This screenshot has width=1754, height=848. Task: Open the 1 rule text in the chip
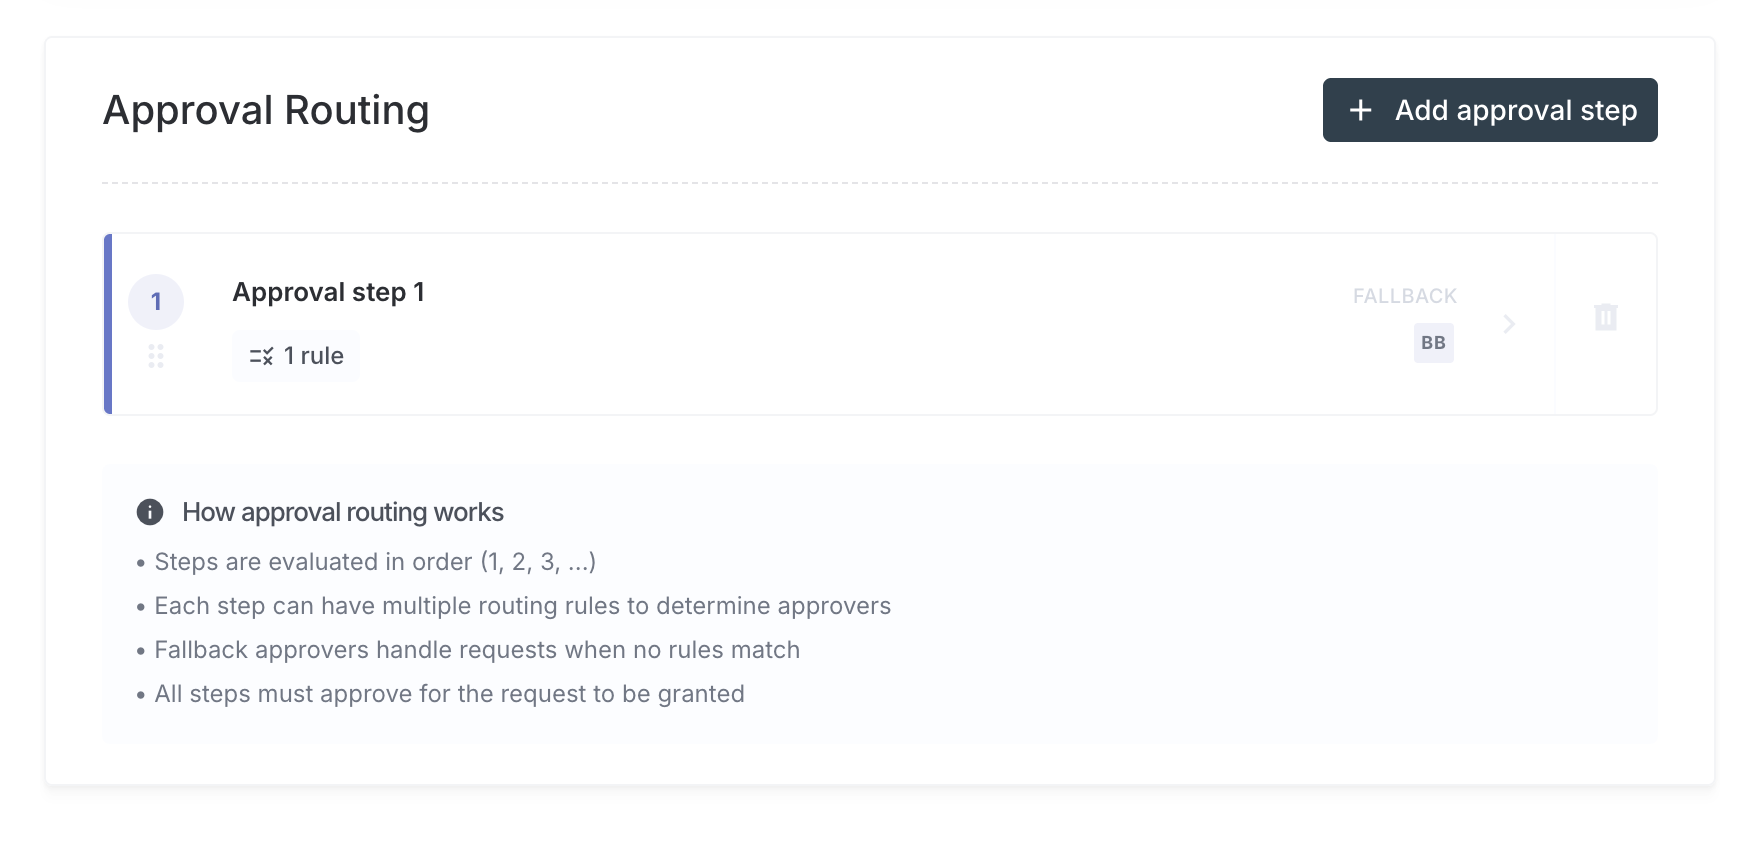313,356
